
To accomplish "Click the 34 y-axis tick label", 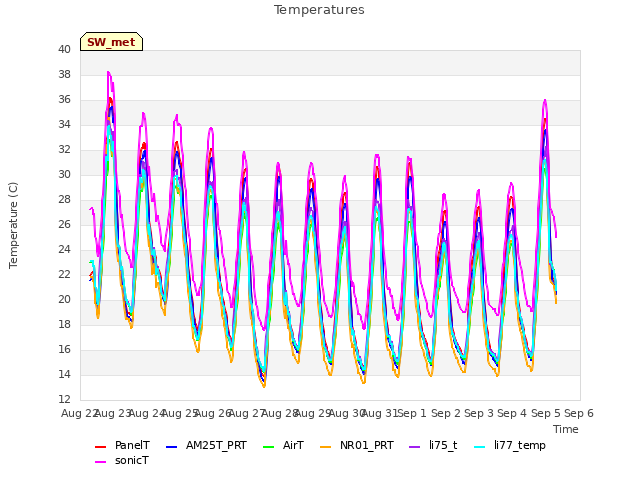I will coord(64,124).
